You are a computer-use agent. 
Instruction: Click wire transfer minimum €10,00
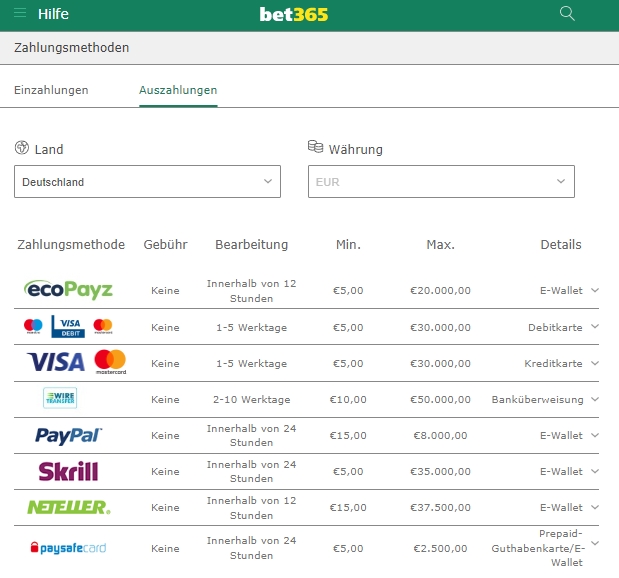pos(348,400)
